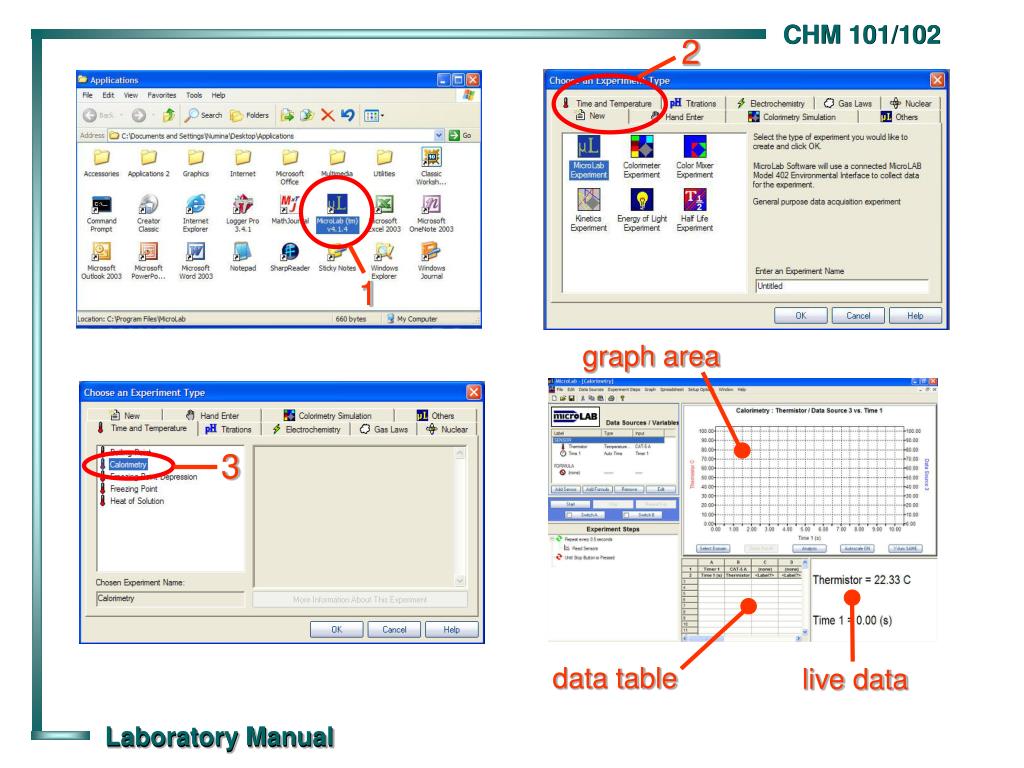Open the MicroLab (tm) v4.1.4 shortcut
The height and width of the screenshot is (768, 1024).
pyautogui.click(x=337, y=214)
